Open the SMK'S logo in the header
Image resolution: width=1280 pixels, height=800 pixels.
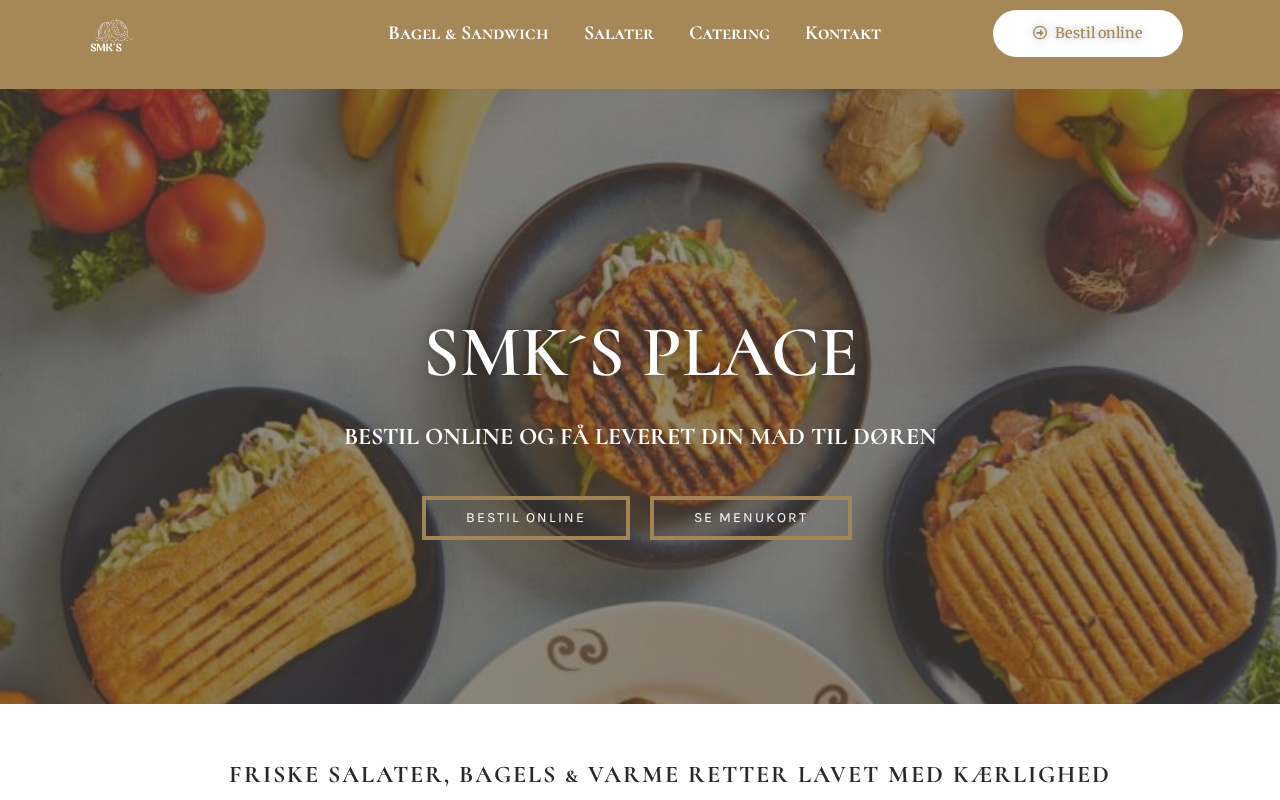point(111,36)
